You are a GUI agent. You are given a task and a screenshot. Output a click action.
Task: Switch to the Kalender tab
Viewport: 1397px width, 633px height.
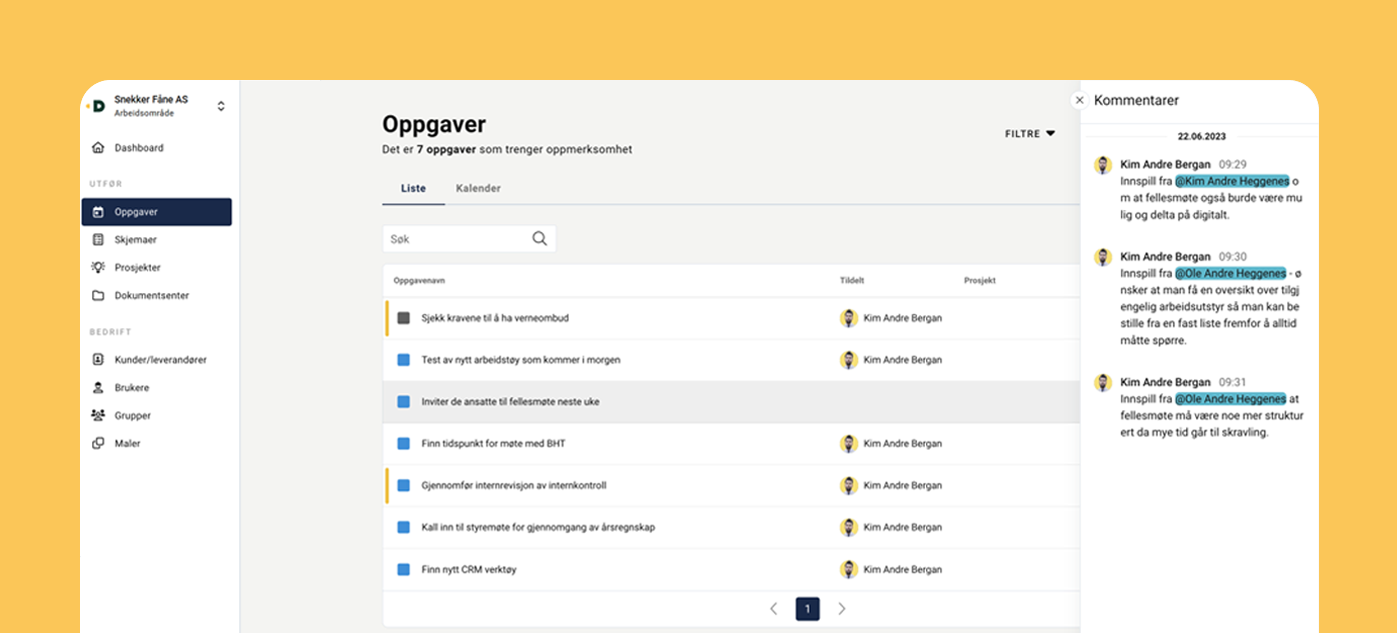tap(478, 188)
